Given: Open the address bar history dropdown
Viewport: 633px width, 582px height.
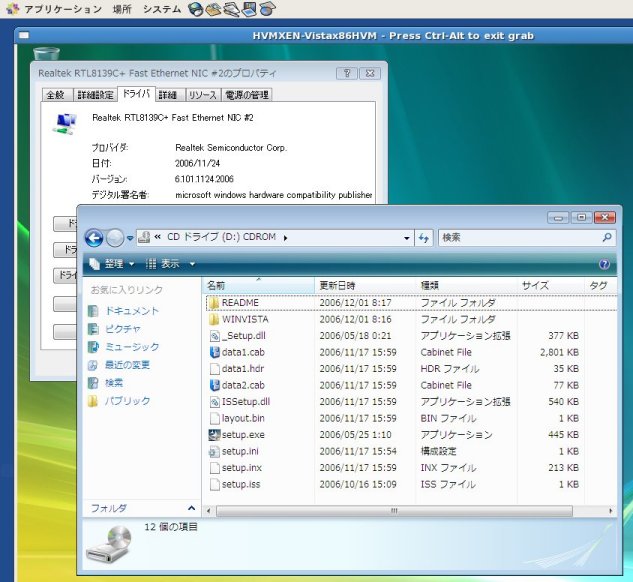Looking at the screenshot, I should click(407, 238).
